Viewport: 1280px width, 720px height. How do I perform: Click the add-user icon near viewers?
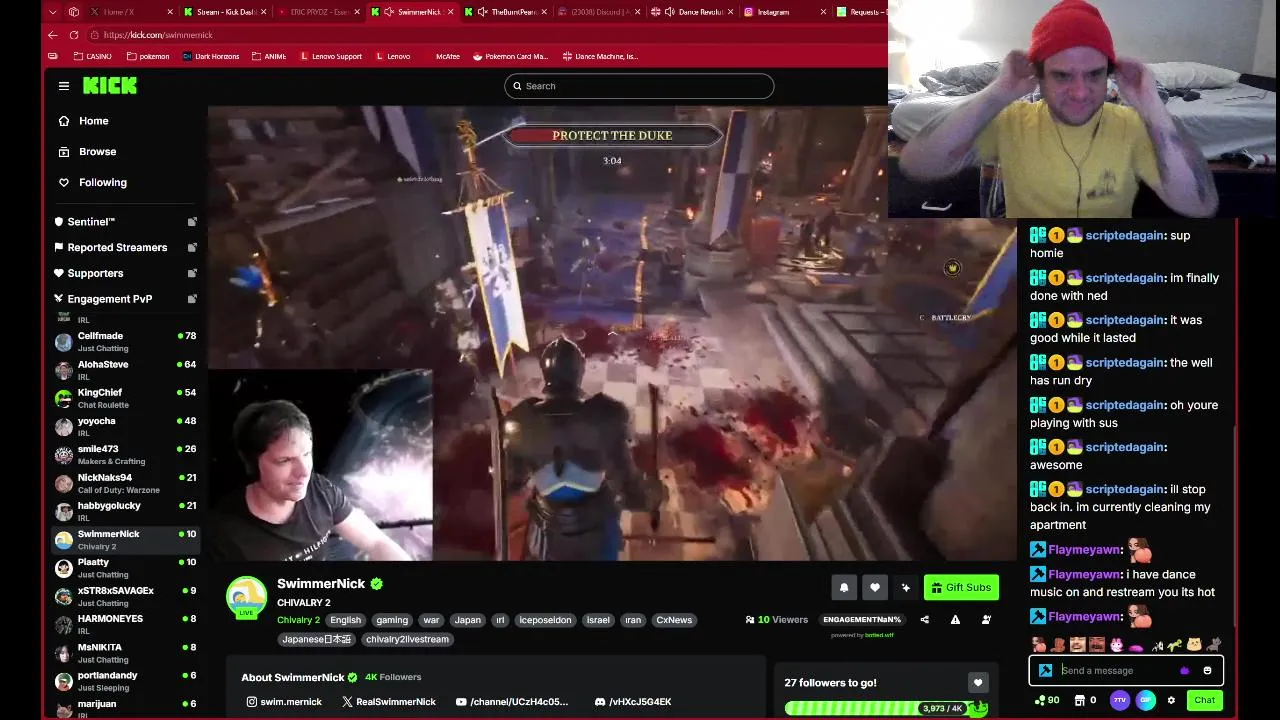point(986,620)
